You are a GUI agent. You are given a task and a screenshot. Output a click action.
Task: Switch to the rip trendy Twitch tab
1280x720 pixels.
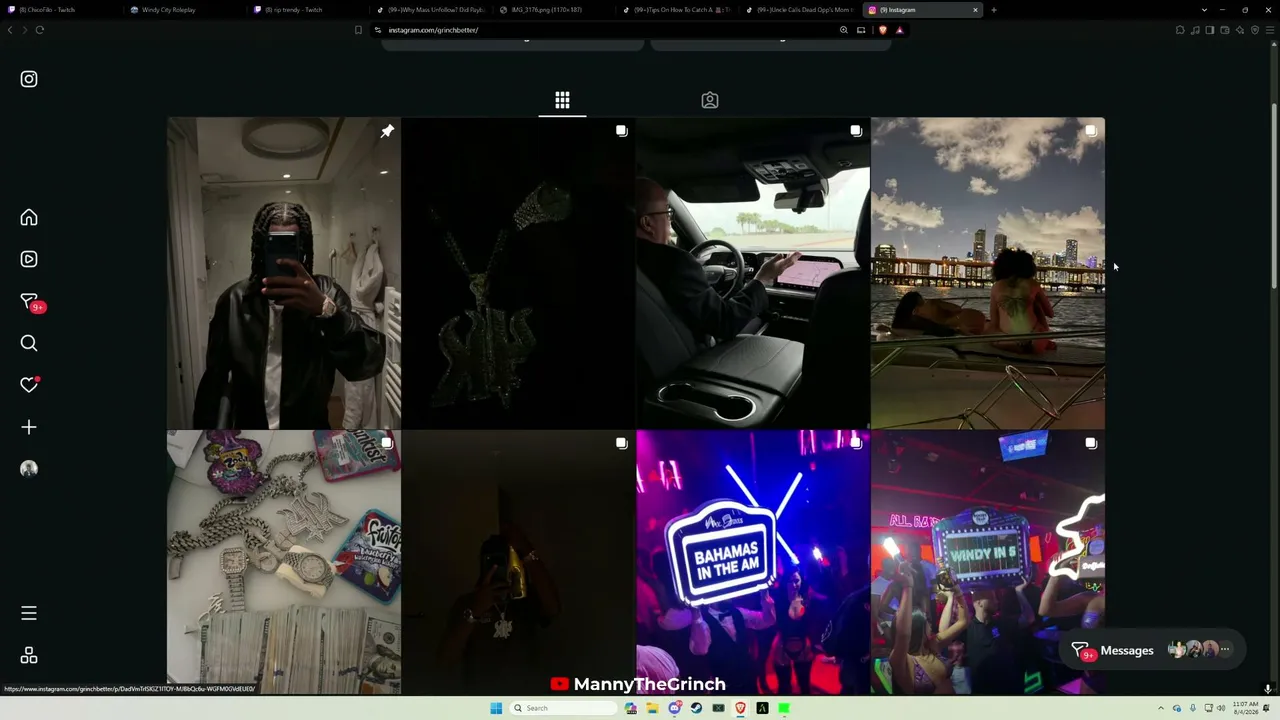click(x=306, y=10)
